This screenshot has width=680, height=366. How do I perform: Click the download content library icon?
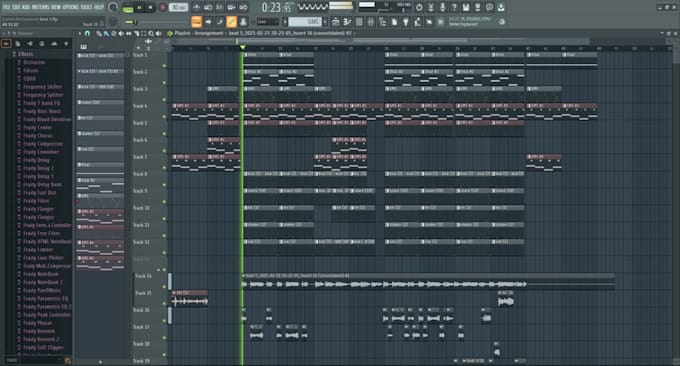[501, 7]
